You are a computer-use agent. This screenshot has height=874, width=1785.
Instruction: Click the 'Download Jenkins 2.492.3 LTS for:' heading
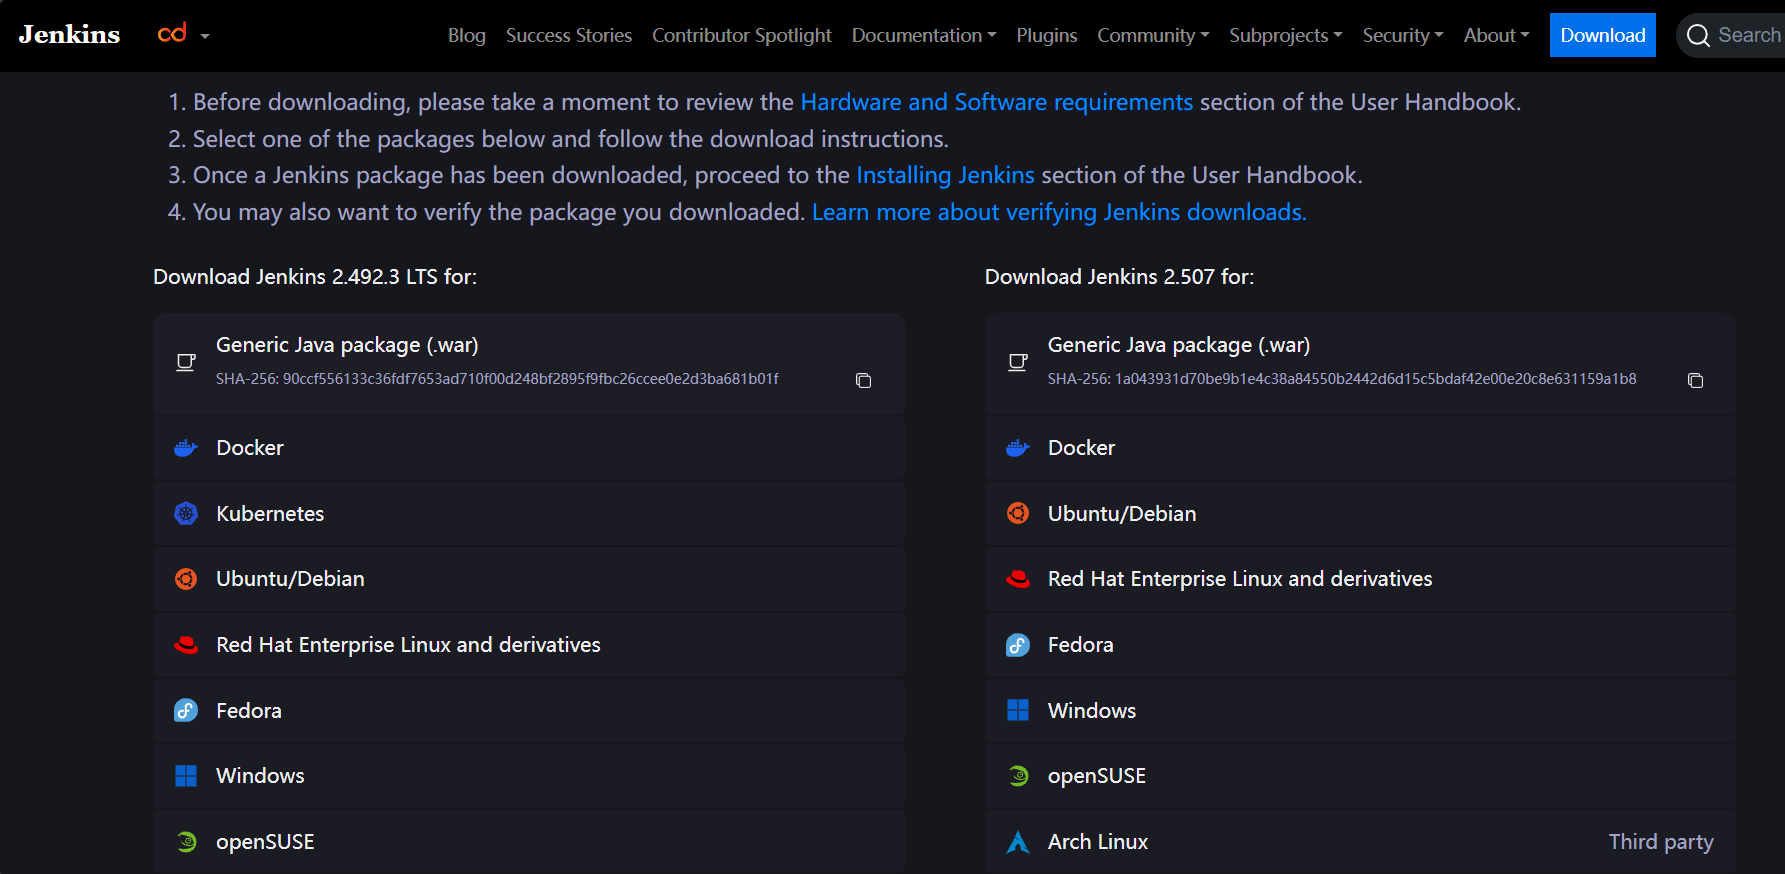315,277
